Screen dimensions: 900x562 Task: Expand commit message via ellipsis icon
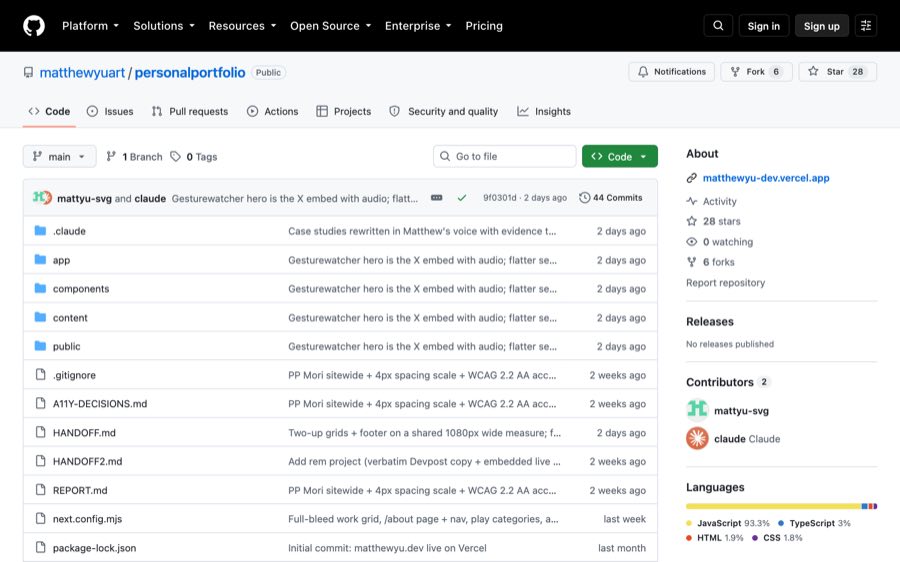[437, 198]
